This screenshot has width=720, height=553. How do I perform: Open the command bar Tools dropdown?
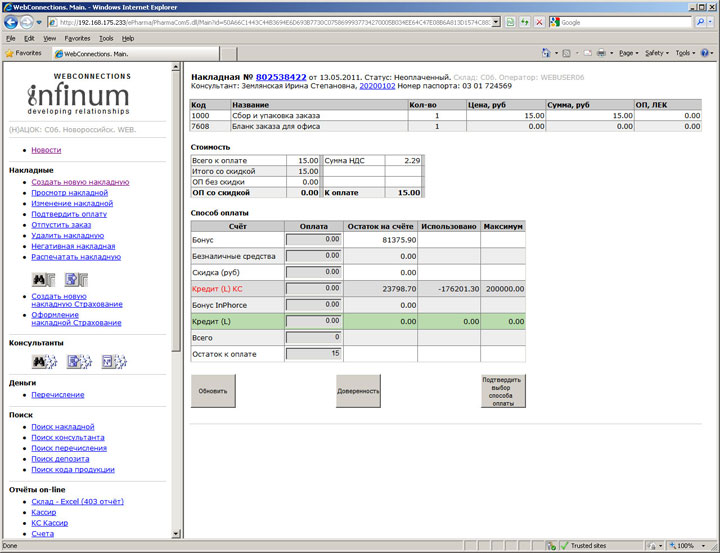coord(685,53)
